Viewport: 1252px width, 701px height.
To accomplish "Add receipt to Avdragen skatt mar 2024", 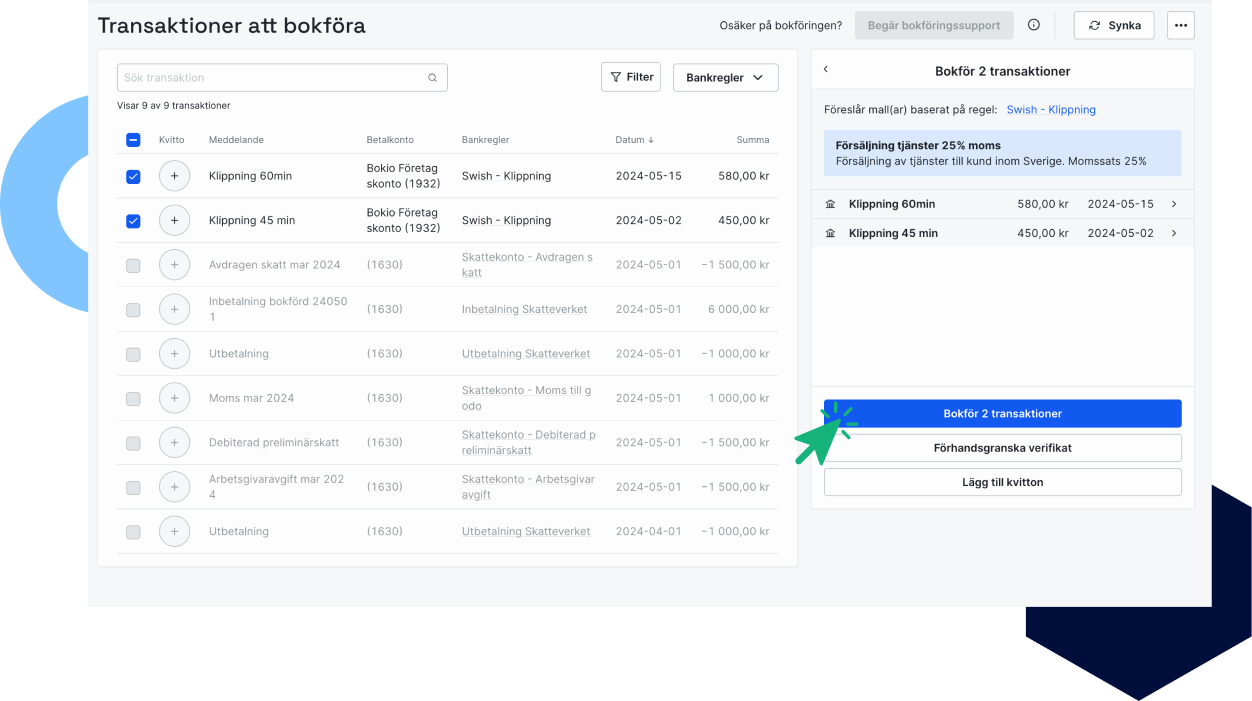I will pyautogui.click(x=174, y=265).
